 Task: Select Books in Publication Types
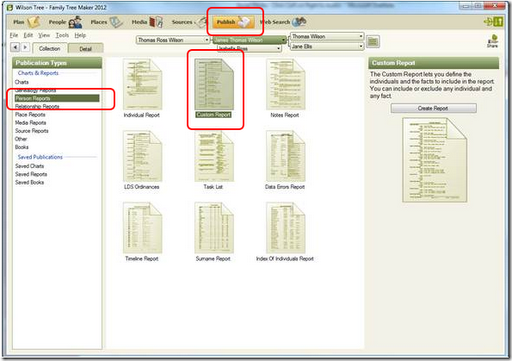pos(22,147)
